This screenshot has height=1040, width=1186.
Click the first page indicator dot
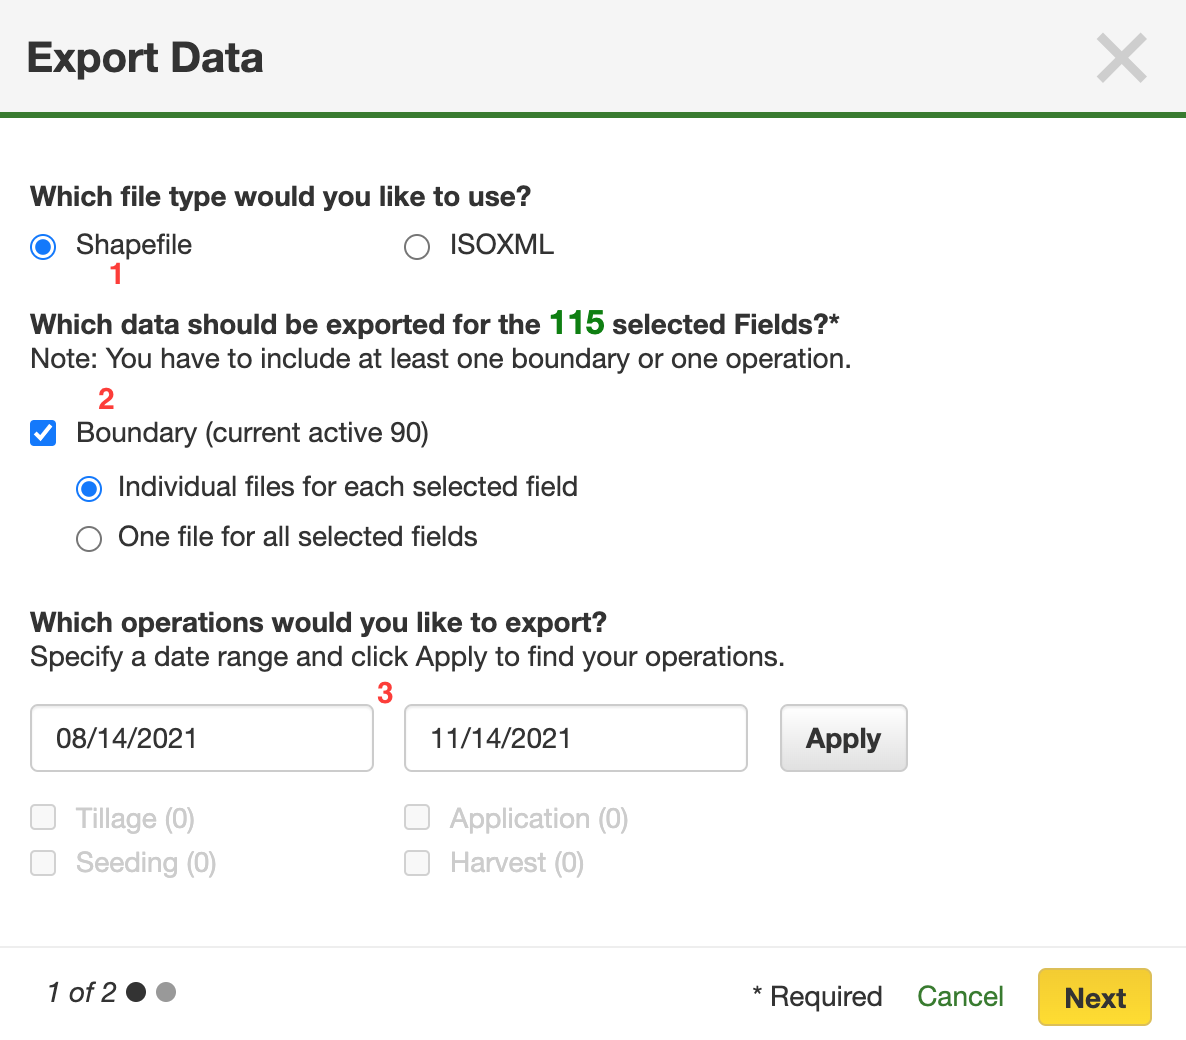[137, 992]
